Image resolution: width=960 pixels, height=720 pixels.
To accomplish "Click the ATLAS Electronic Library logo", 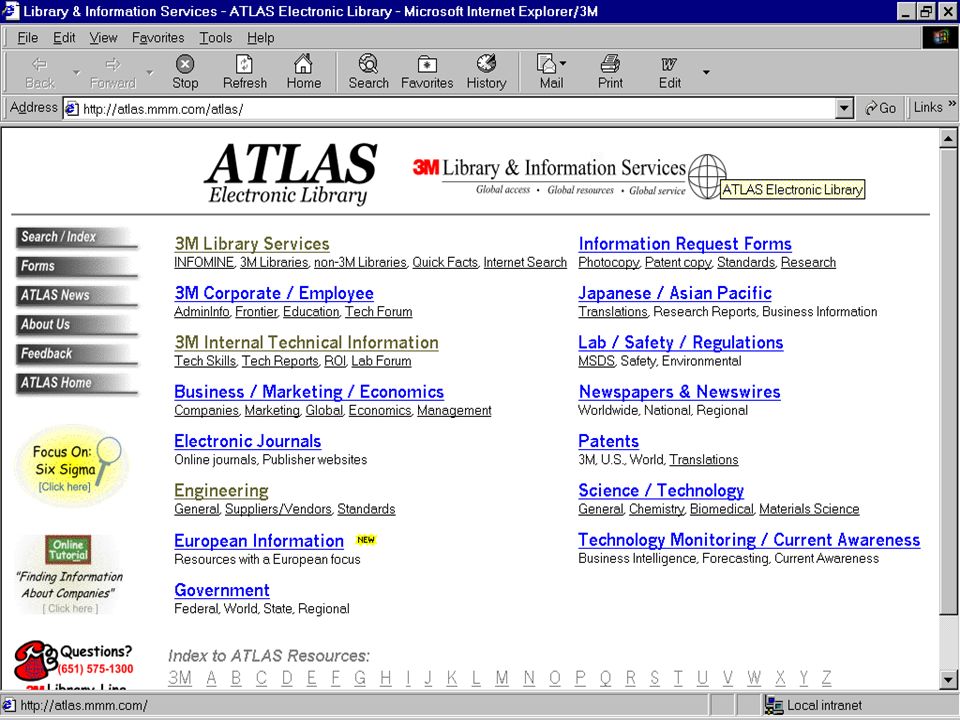I will pyautogui.click(x=291, y=173).
